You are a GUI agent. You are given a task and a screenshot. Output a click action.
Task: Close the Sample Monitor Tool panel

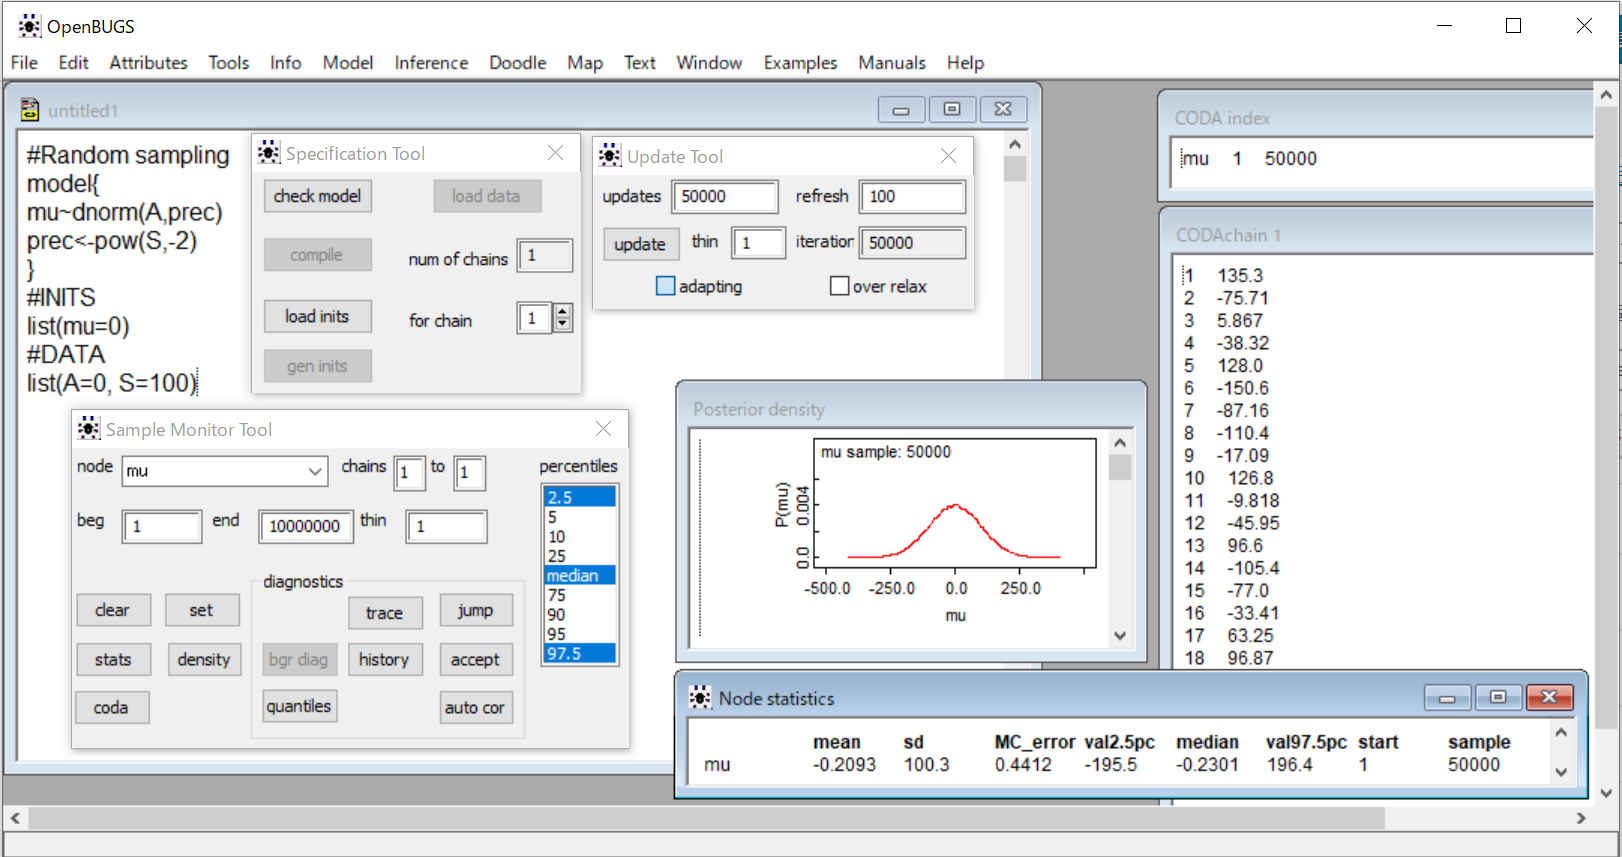[x=604, y=429]
